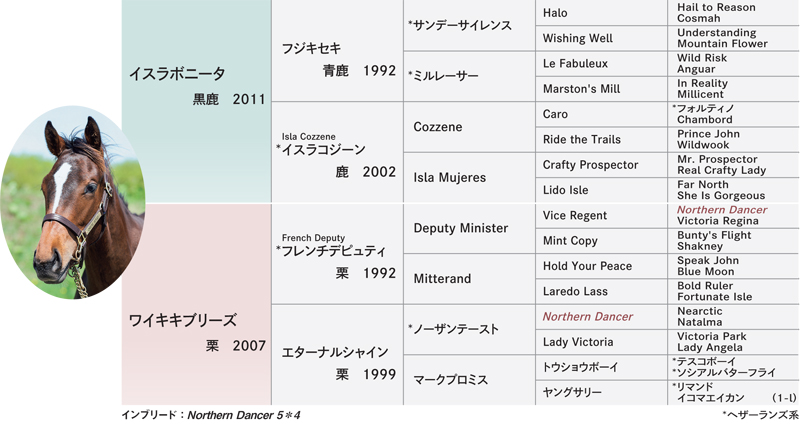This screenshot has height=425, width=800.
Task: Click the ノーザンテースト entry
Action: tap(469, 329)
